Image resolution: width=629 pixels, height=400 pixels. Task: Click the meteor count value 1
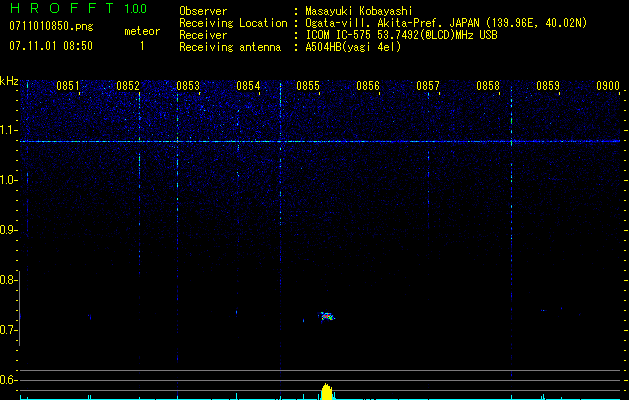[142, 46]
